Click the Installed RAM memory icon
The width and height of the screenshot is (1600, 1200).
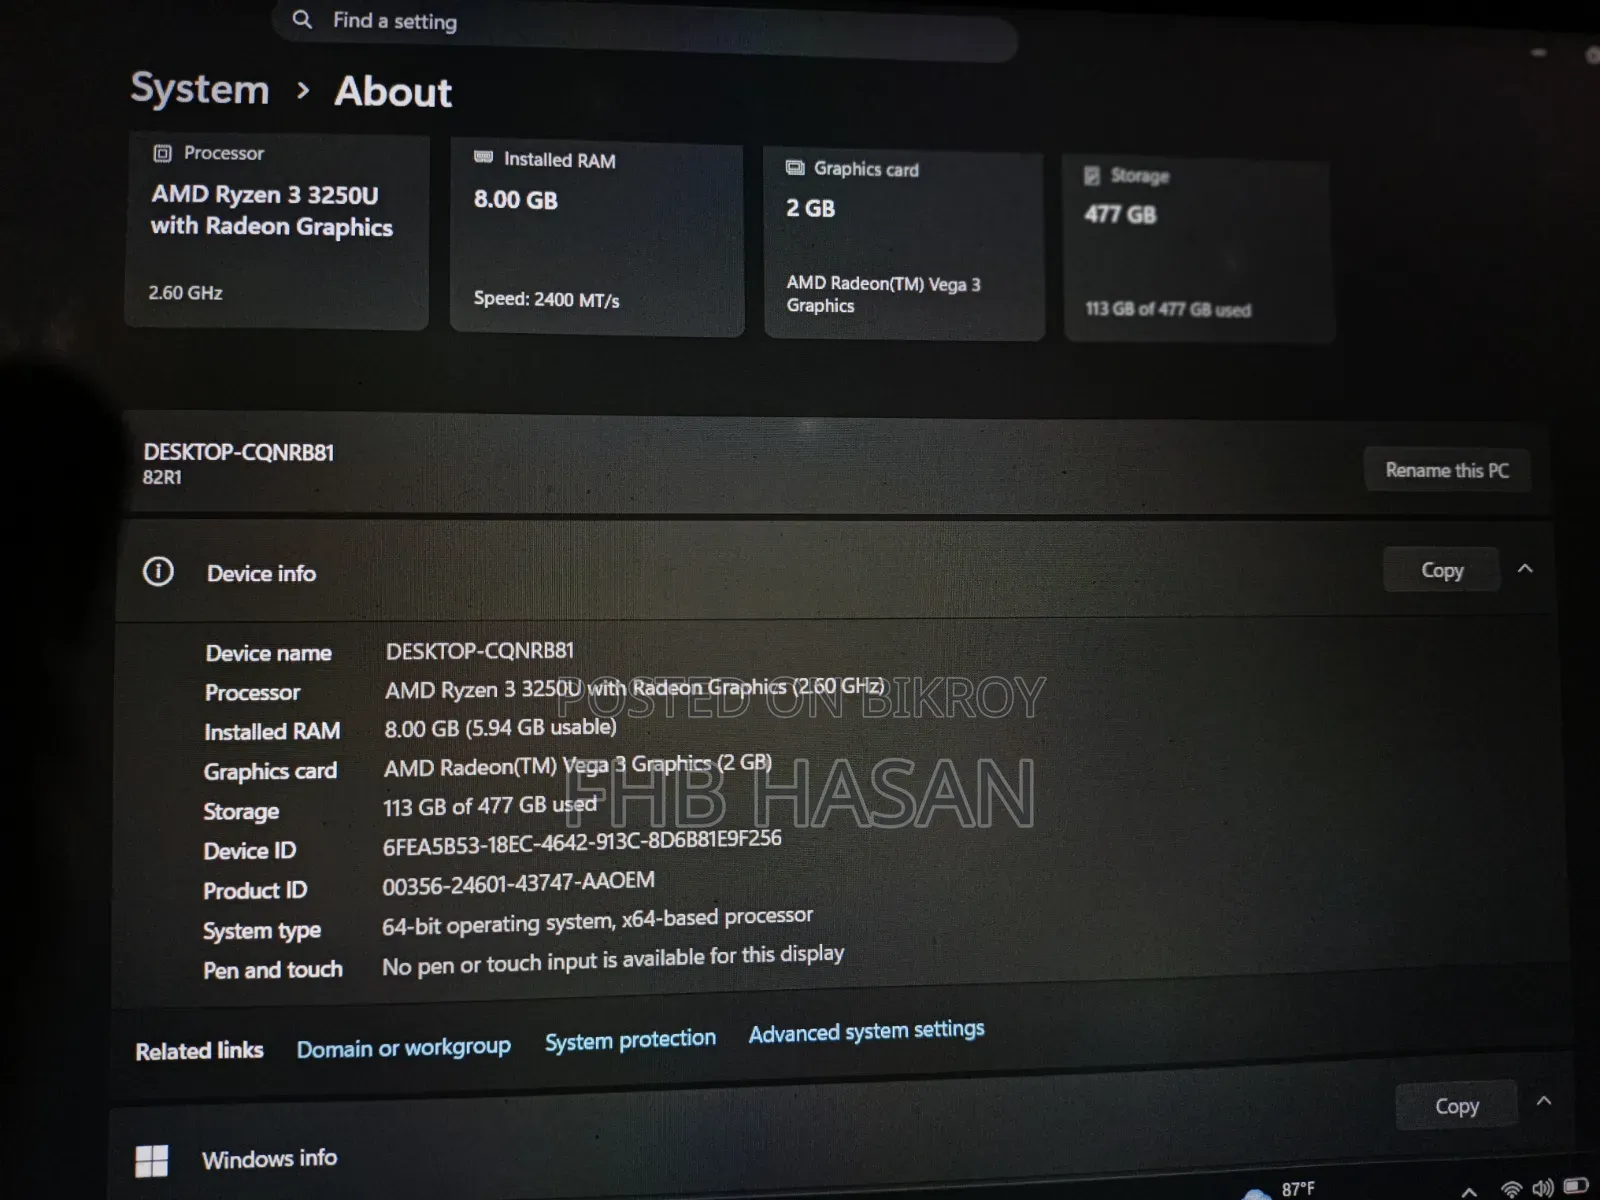(483, 157)
